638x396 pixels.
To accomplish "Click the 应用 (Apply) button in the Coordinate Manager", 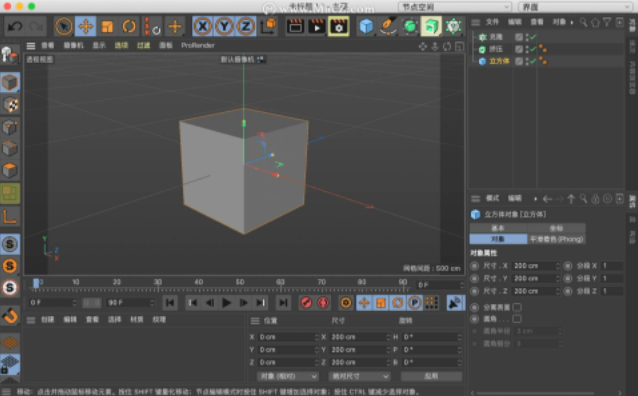I will click(431, 376).
